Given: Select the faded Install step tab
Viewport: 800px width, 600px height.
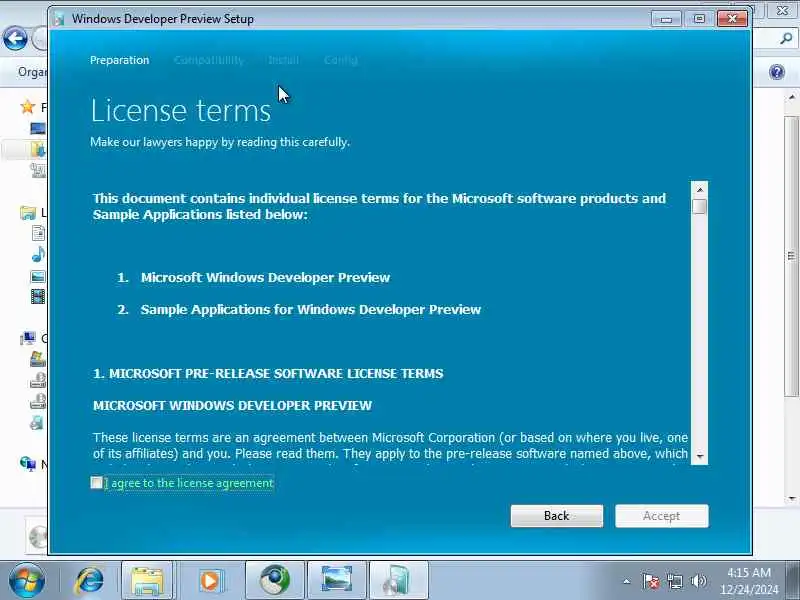Looking at the screenshot, I should [x=284, y=60].
